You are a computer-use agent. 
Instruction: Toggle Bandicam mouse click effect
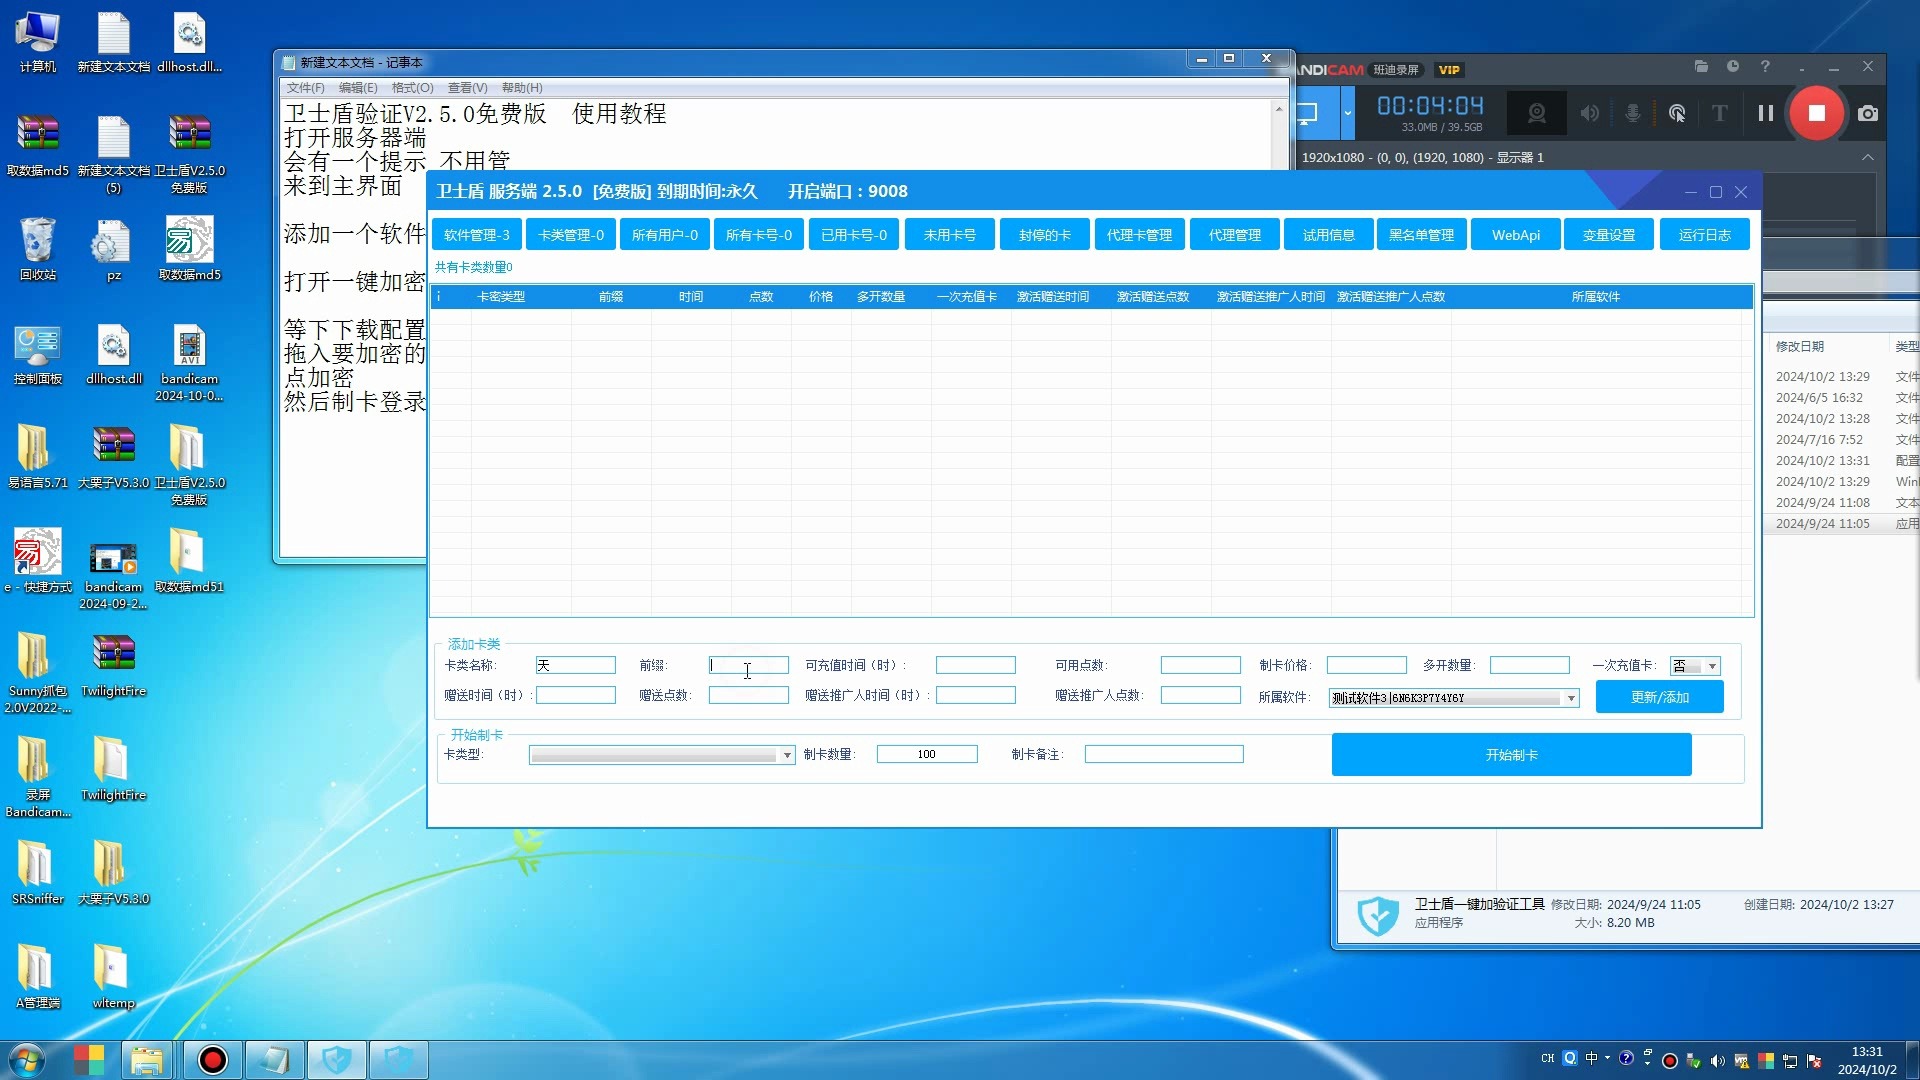pyautogui.click(x=1677, y=113)
